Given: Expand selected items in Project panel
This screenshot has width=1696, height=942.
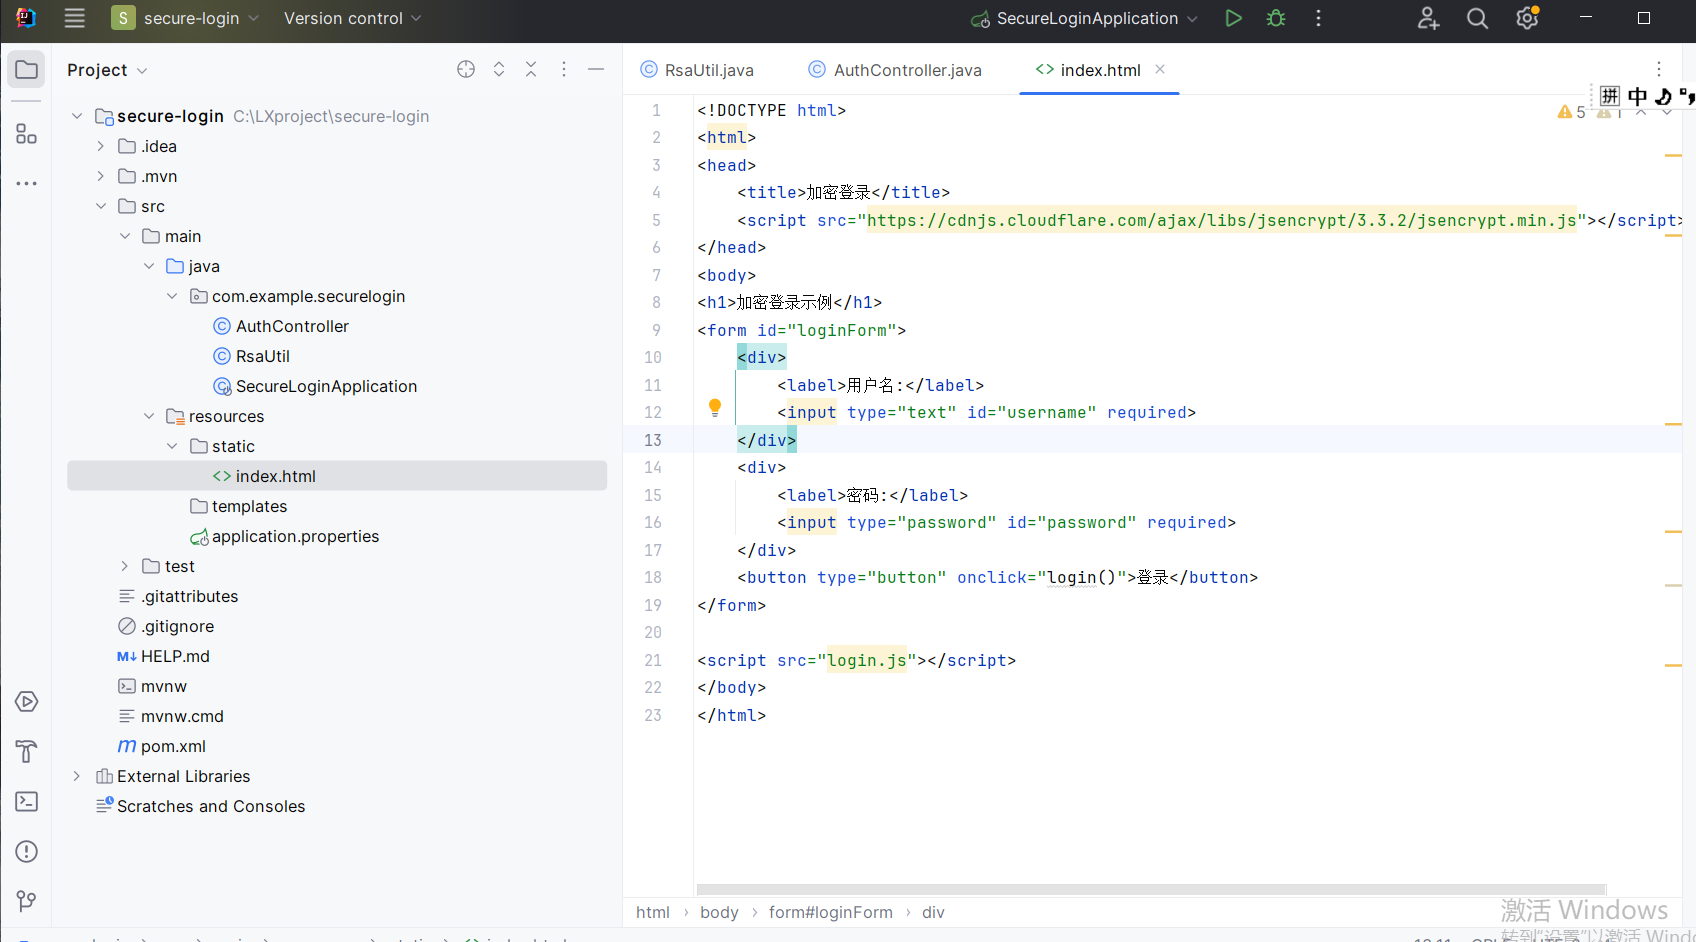Looking at the screenshot, I should [x=499, y=69].
